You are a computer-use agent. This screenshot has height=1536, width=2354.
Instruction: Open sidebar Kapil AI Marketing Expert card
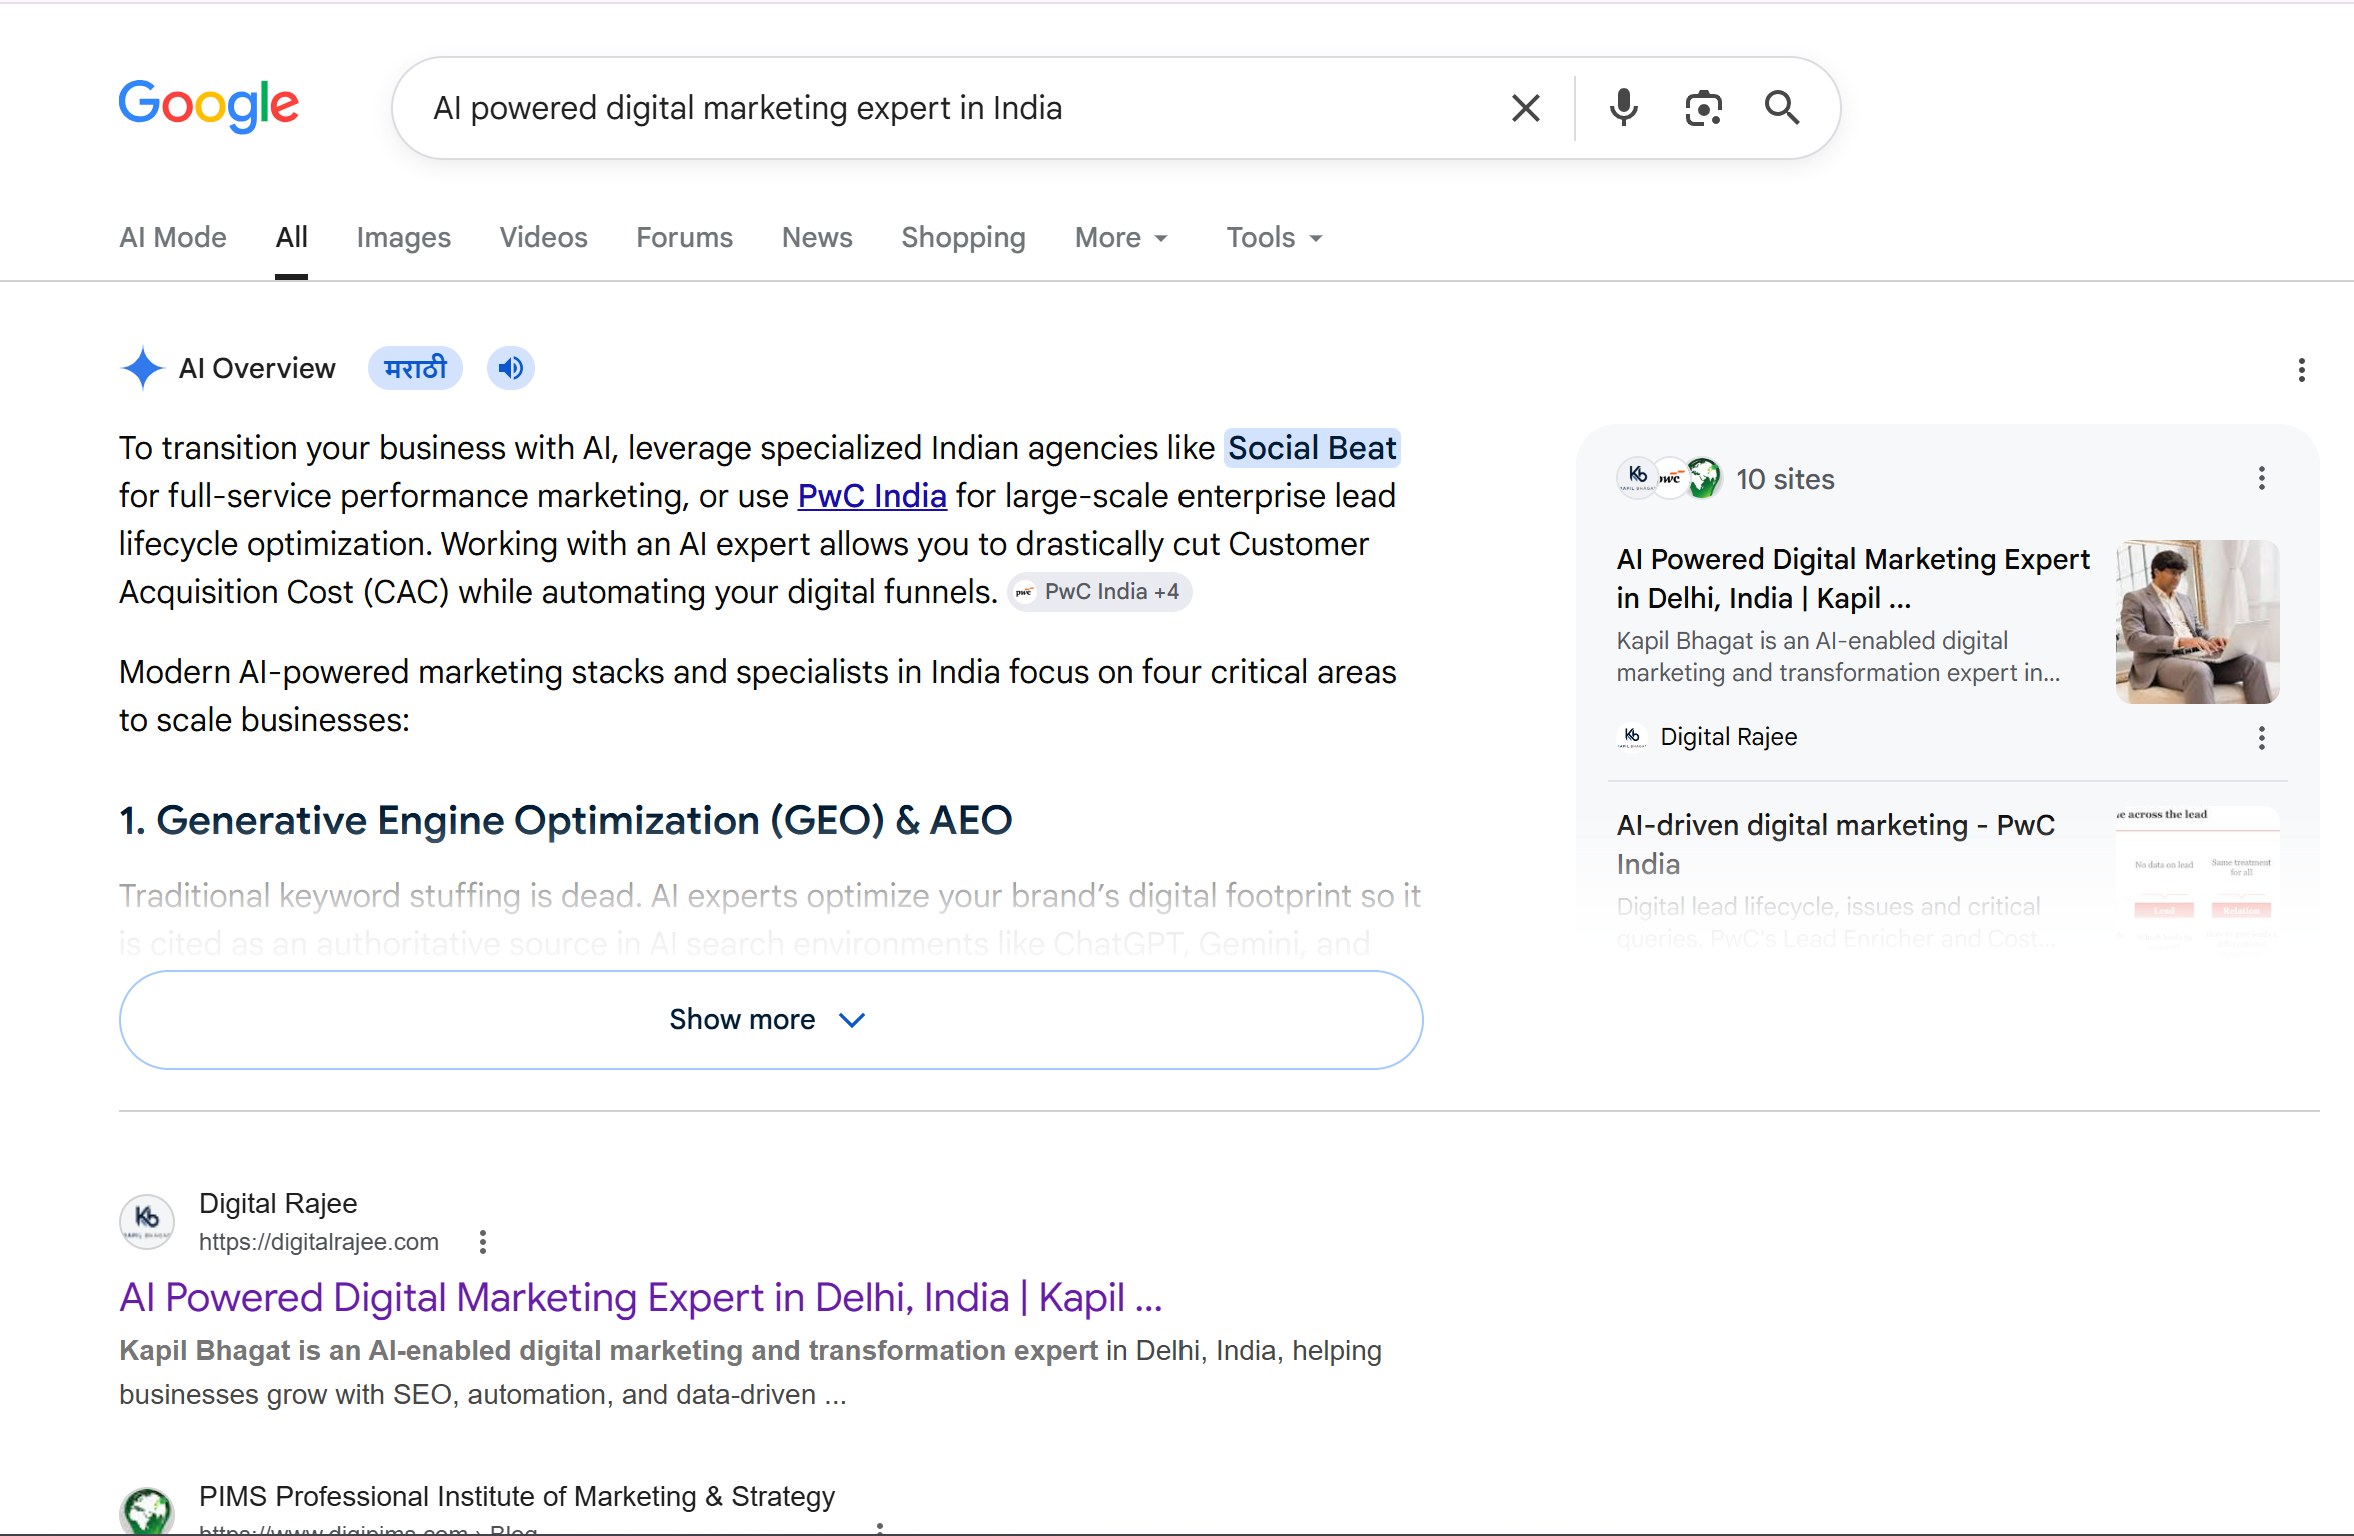[x=1852, y=578]
